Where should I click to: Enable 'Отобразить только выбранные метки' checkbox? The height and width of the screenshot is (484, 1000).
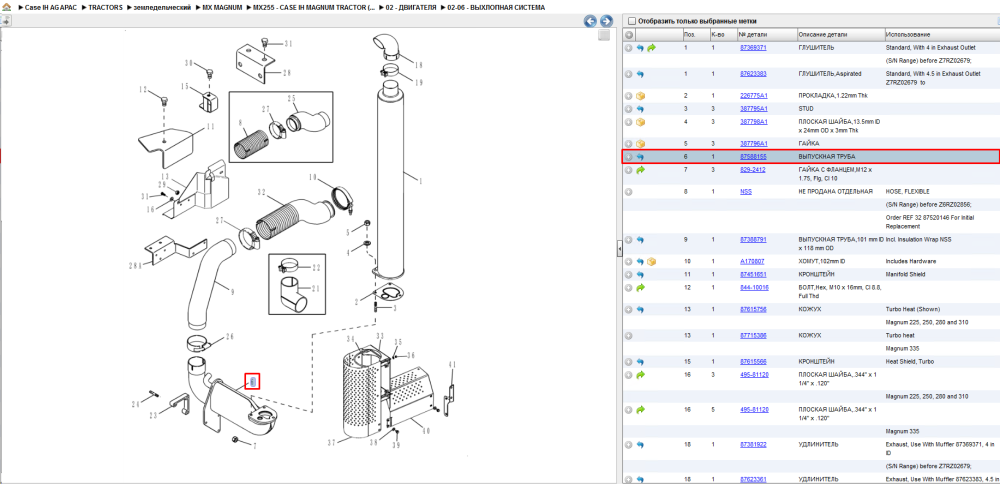[x=632, y=21]
